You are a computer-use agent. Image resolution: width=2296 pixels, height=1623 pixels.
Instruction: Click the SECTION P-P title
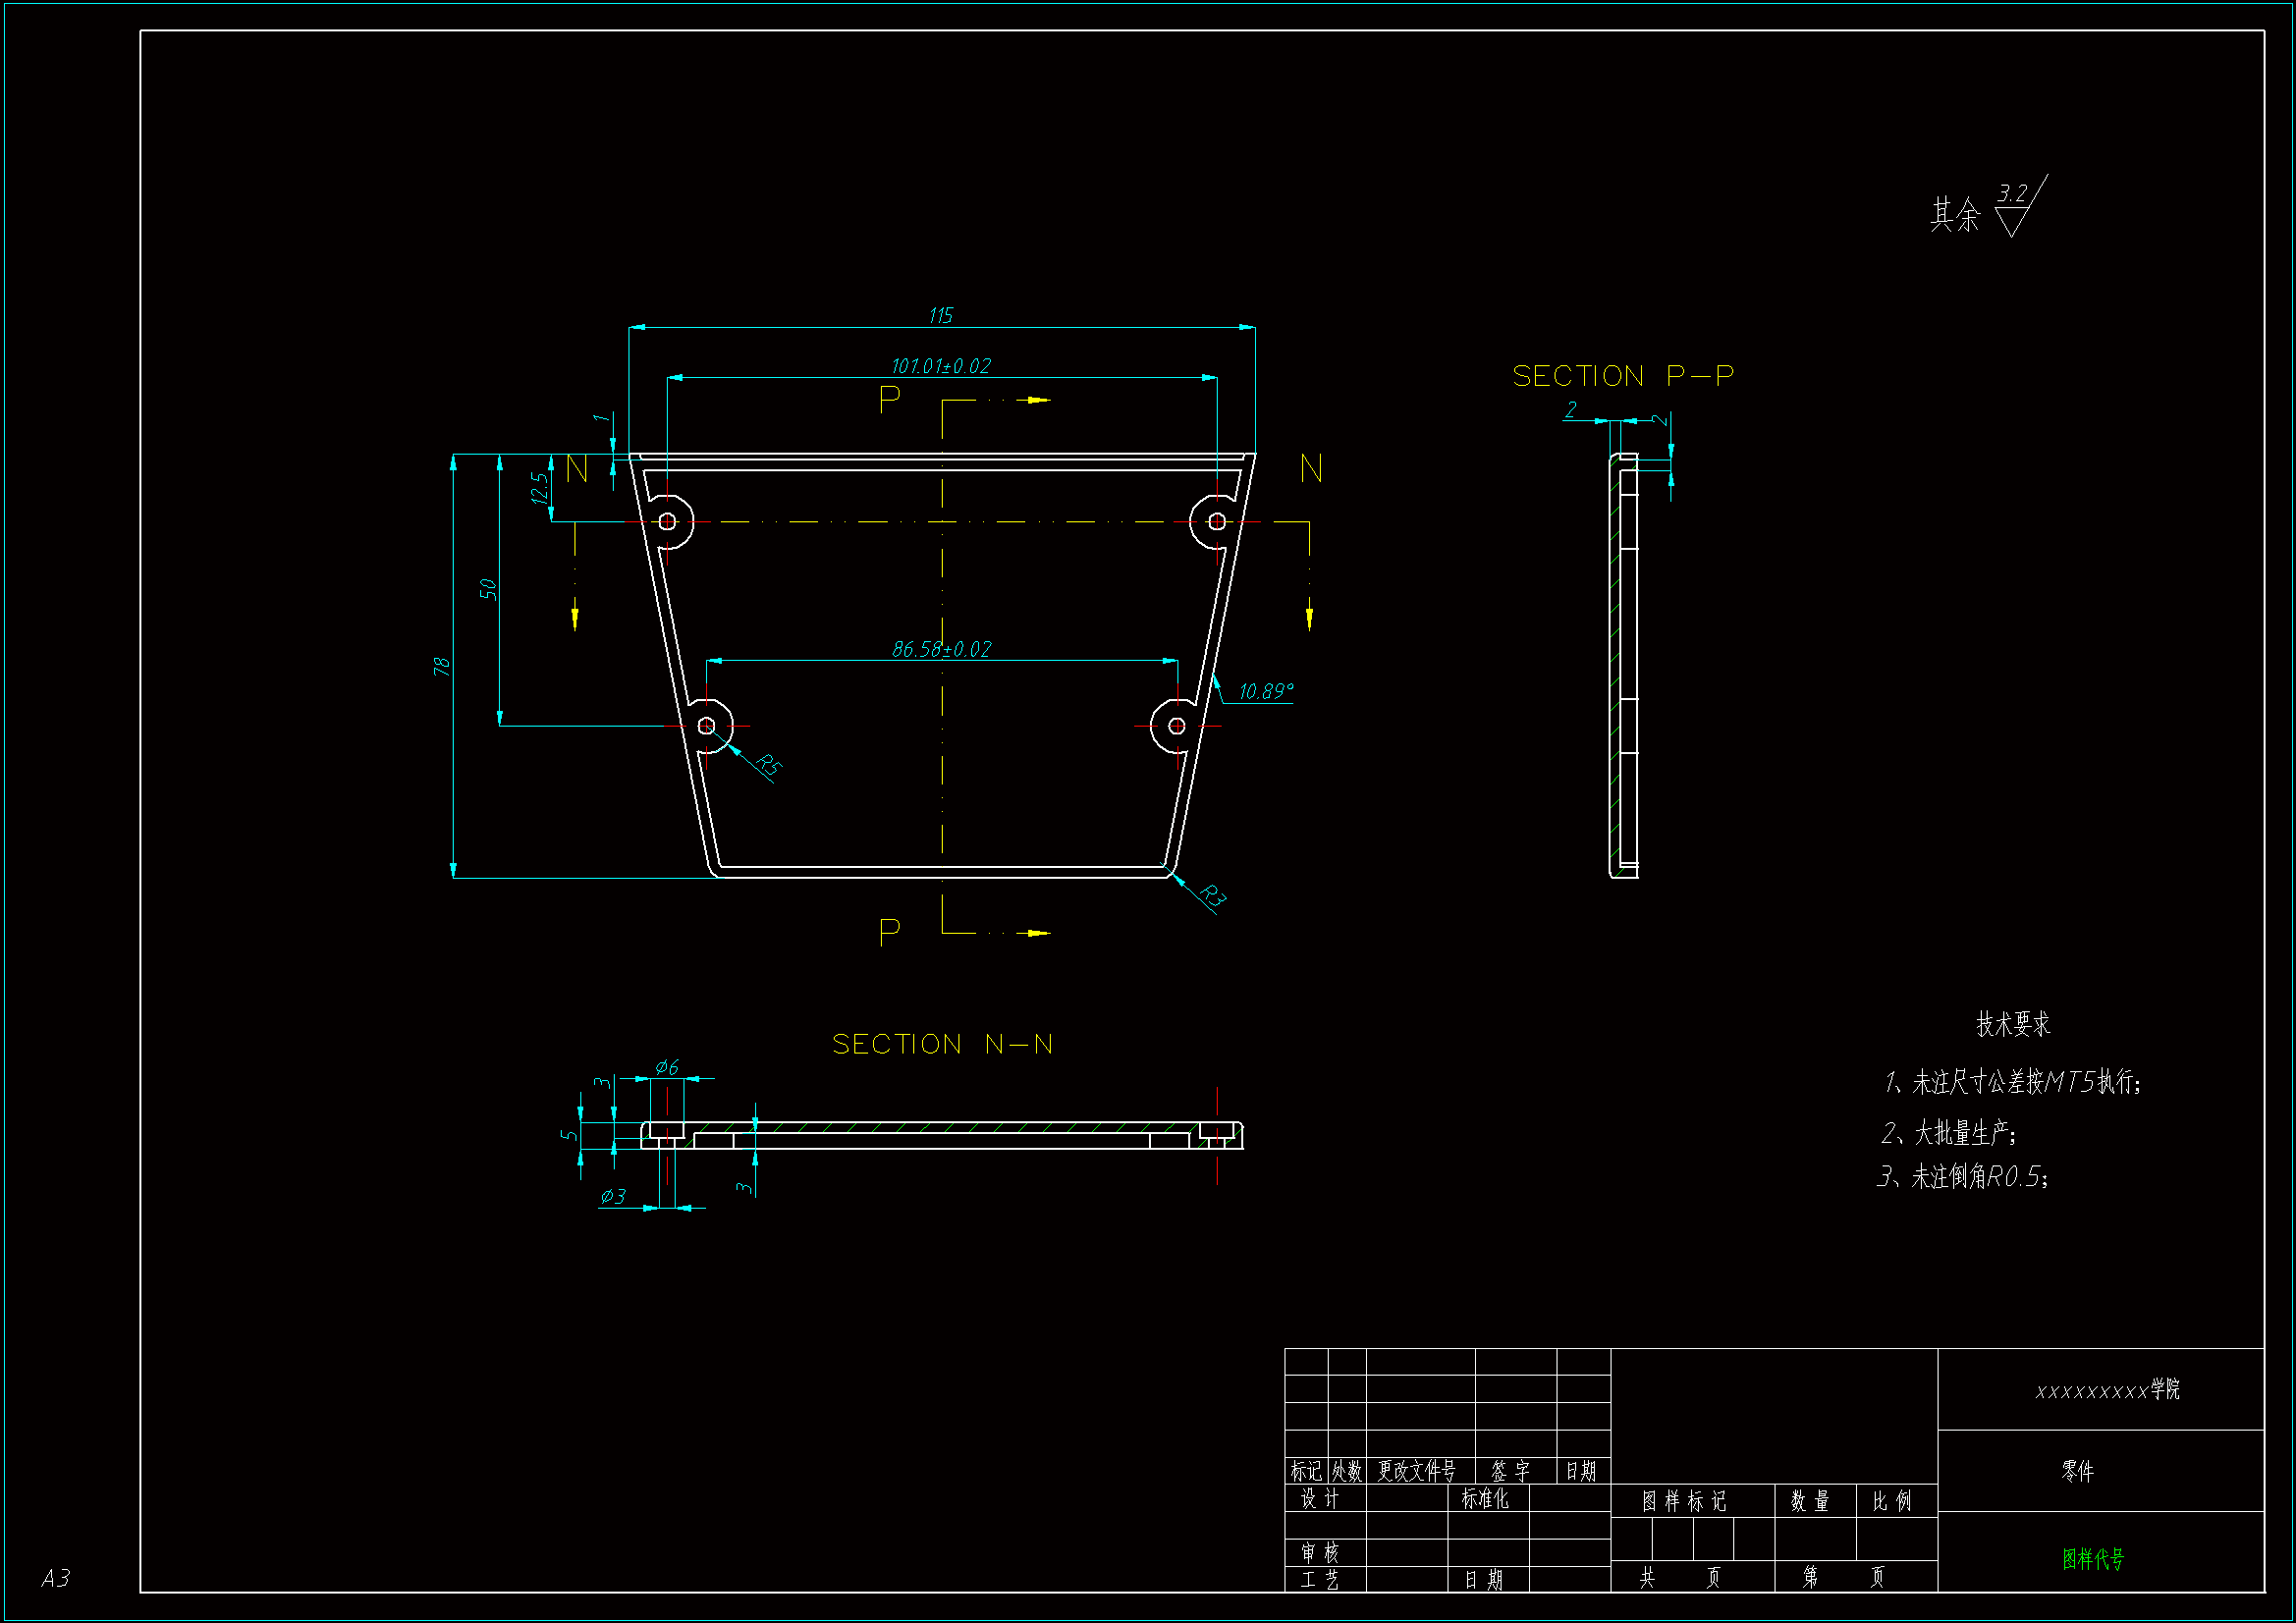tap(1622, 376)
